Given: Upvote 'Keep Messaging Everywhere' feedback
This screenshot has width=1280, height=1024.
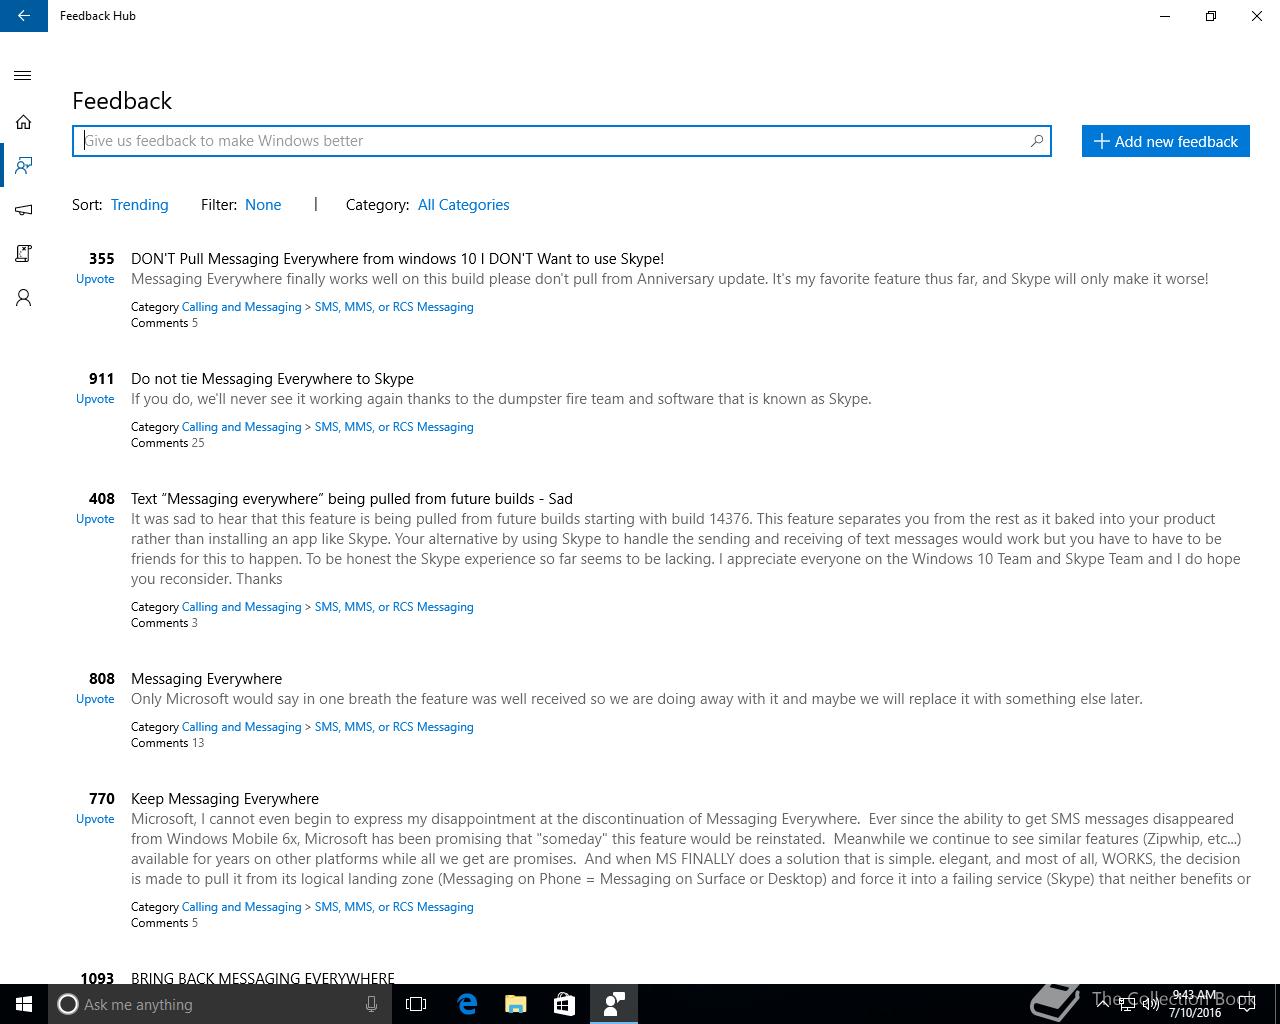Looking at the screenshot, I should click(95, 819).
